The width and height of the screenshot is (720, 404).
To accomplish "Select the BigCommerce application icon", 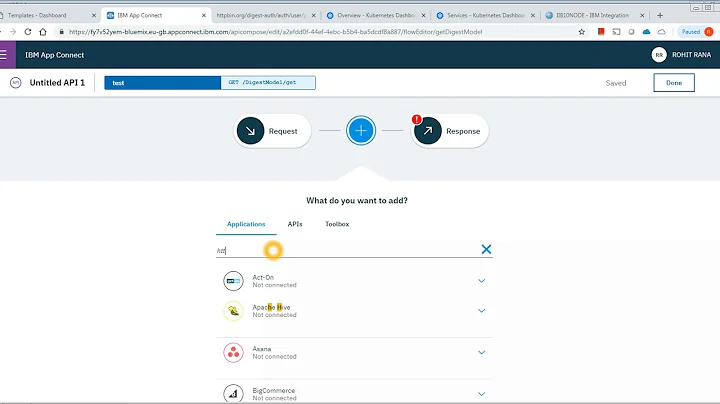I will click(233, 393).
